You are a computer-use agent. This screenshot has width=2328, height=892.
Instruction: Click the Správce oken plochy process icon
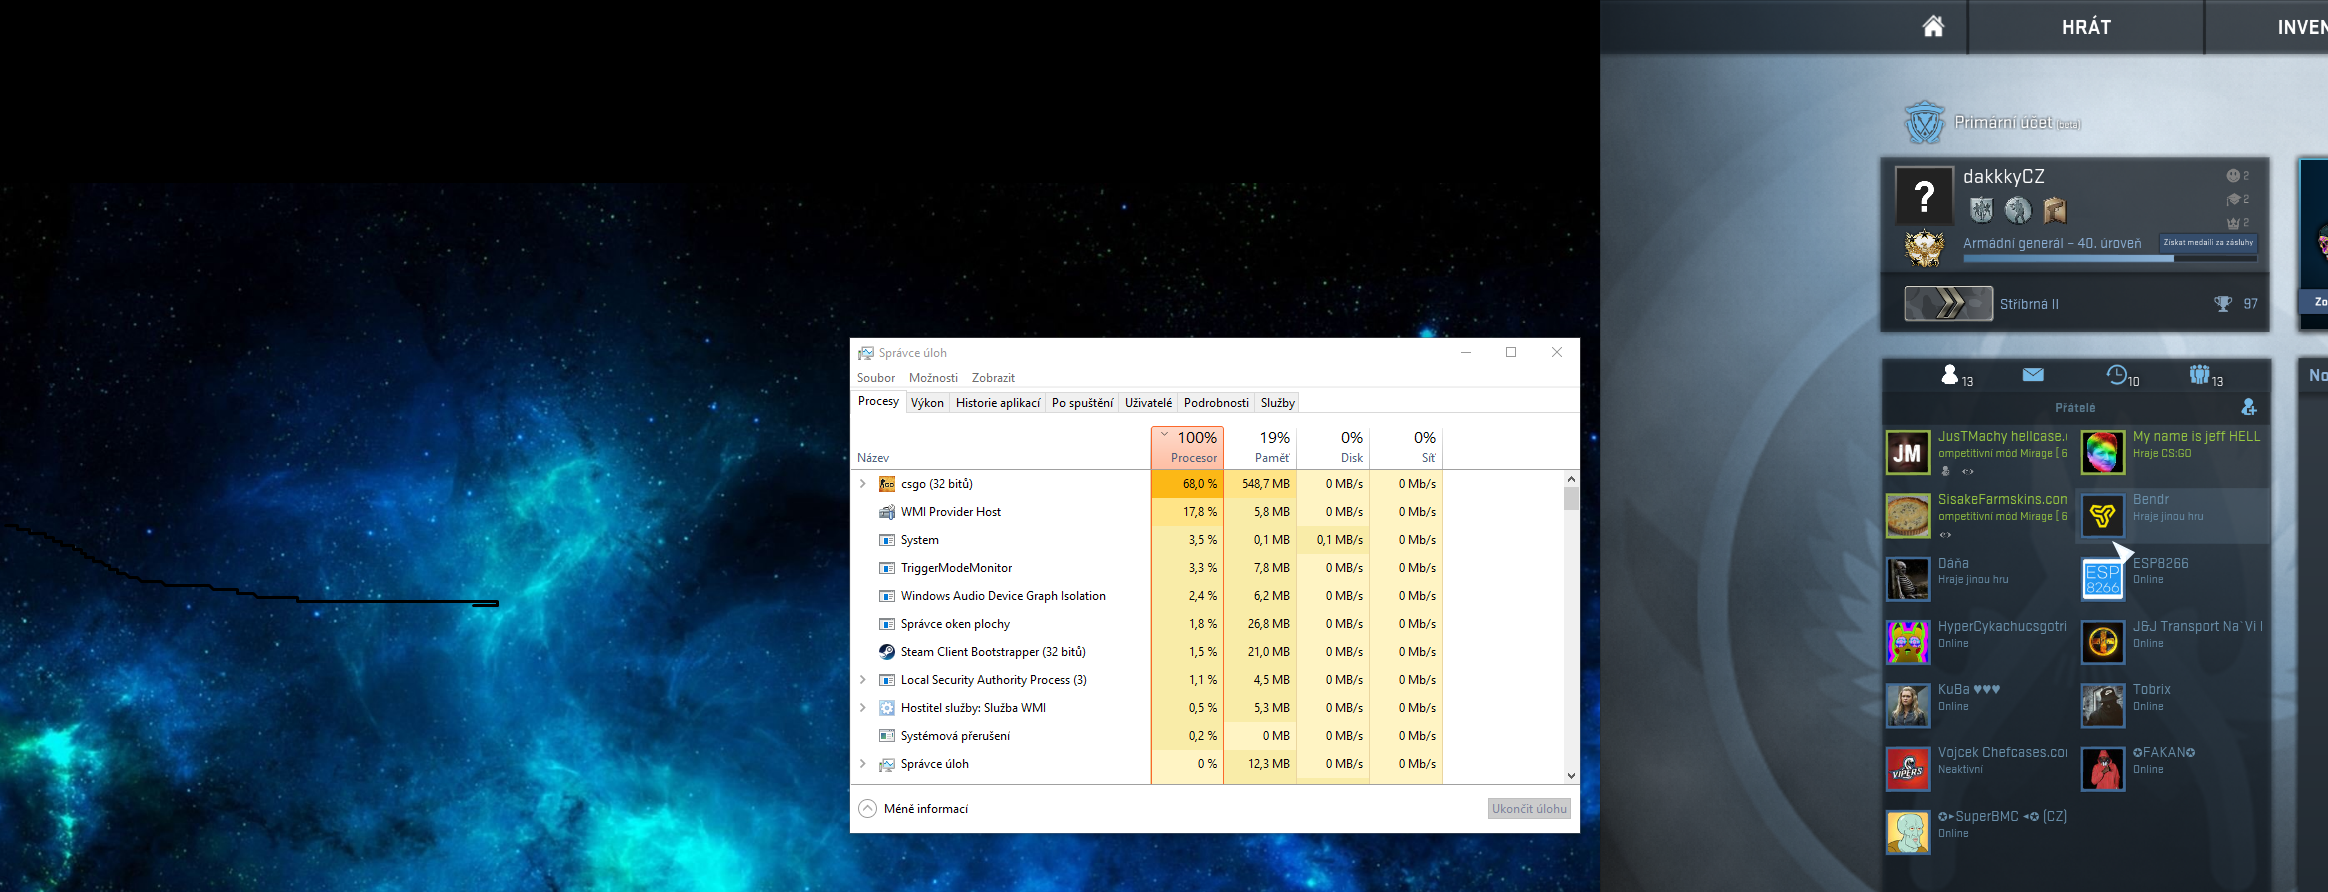click(x=887, y=624)
